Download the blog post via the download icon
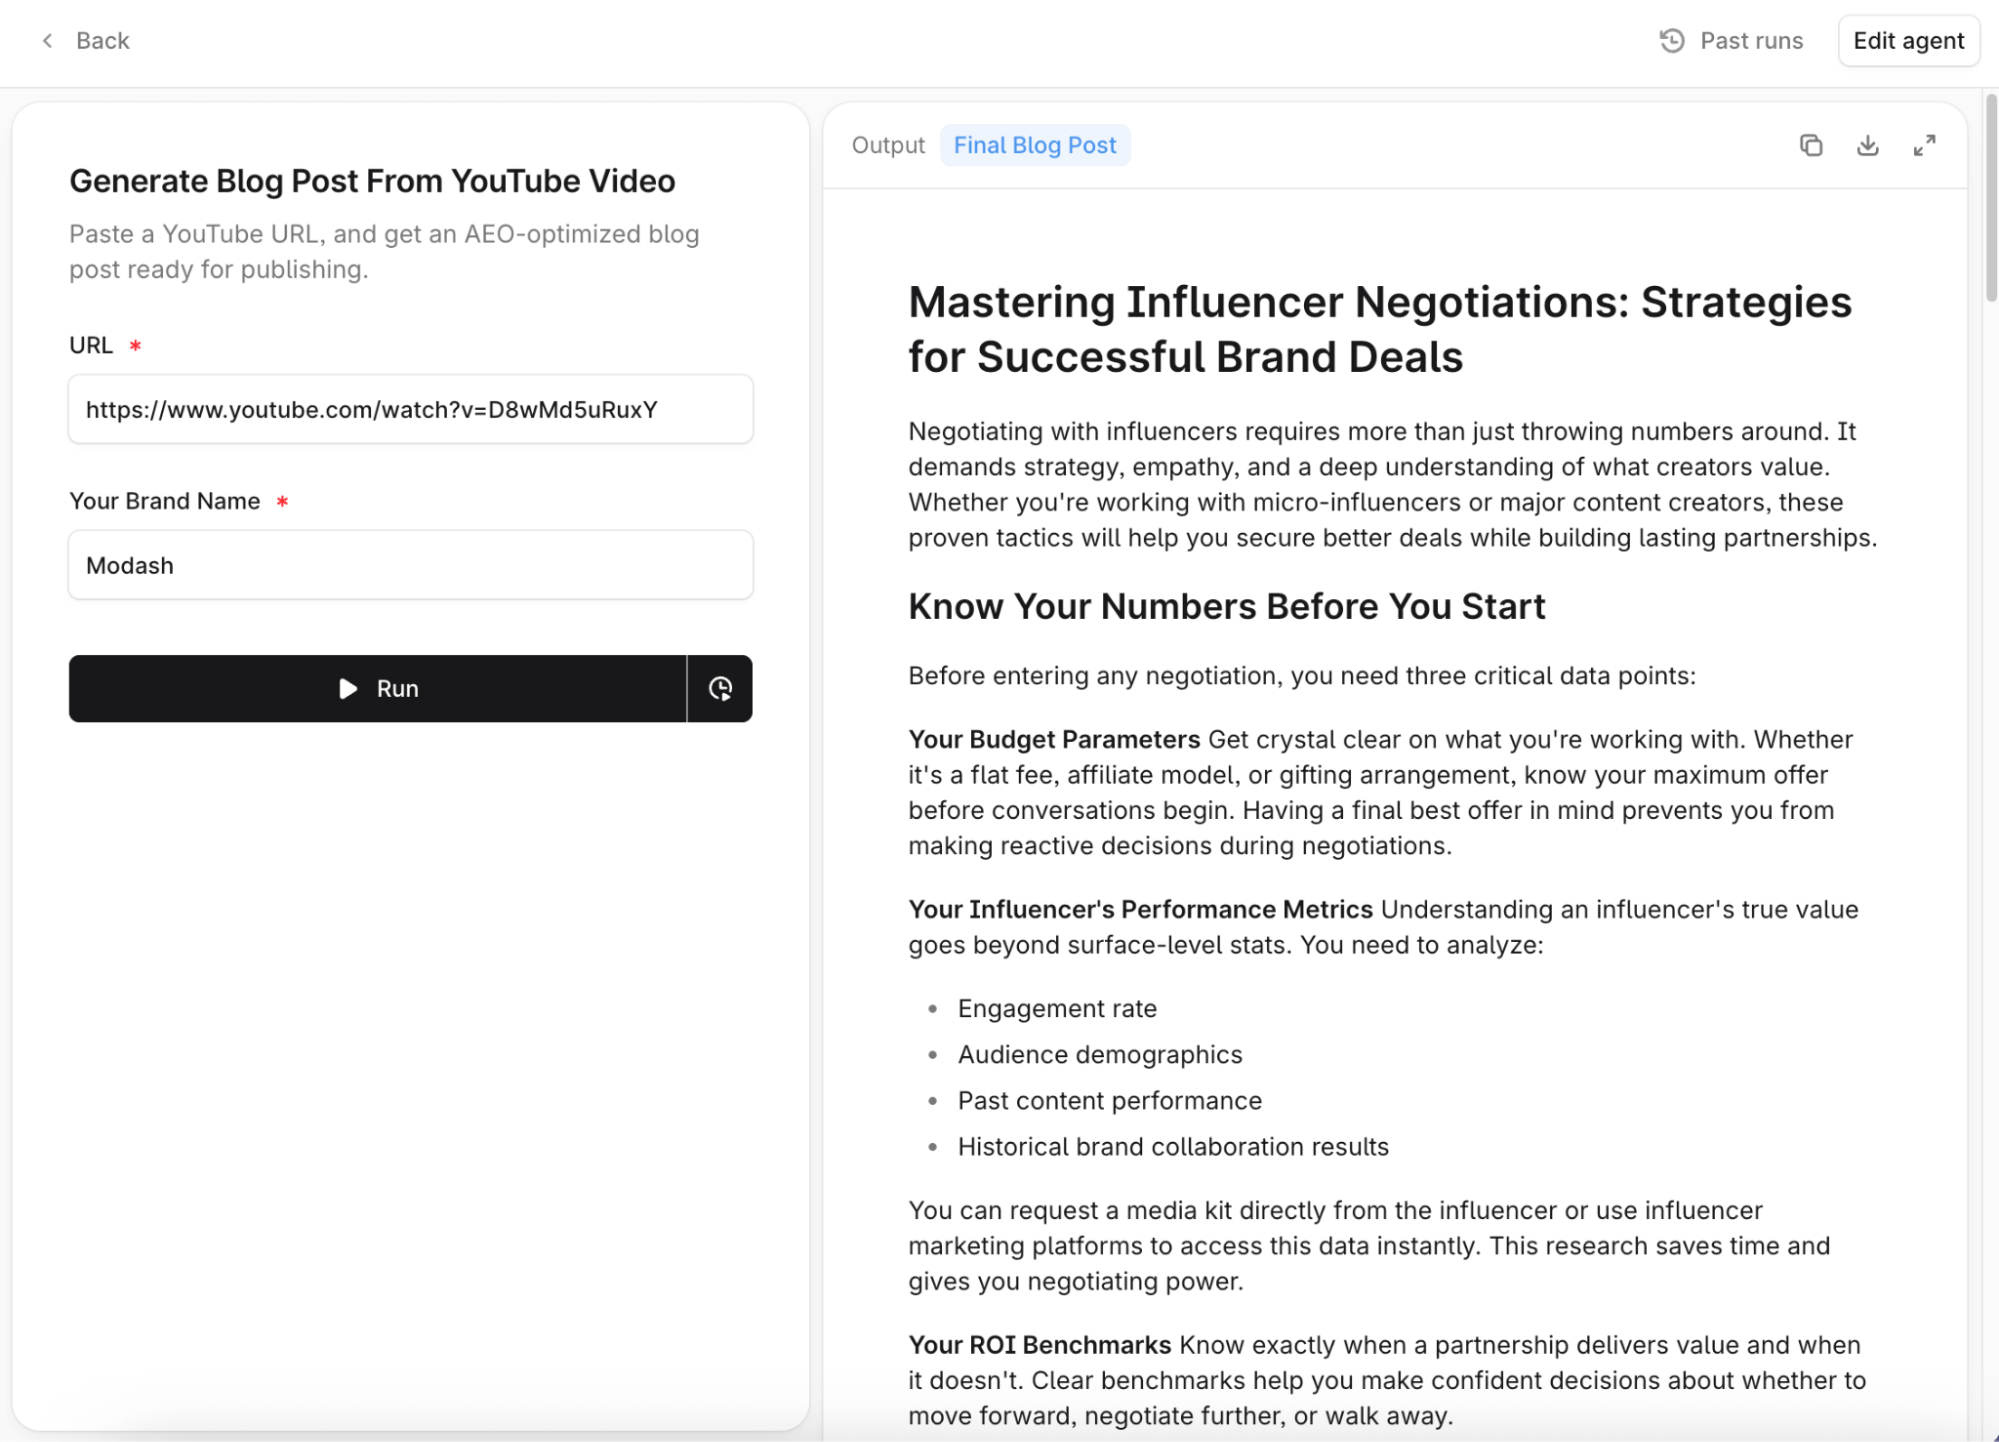The image size is (1999, 1442). [1867, 146]
